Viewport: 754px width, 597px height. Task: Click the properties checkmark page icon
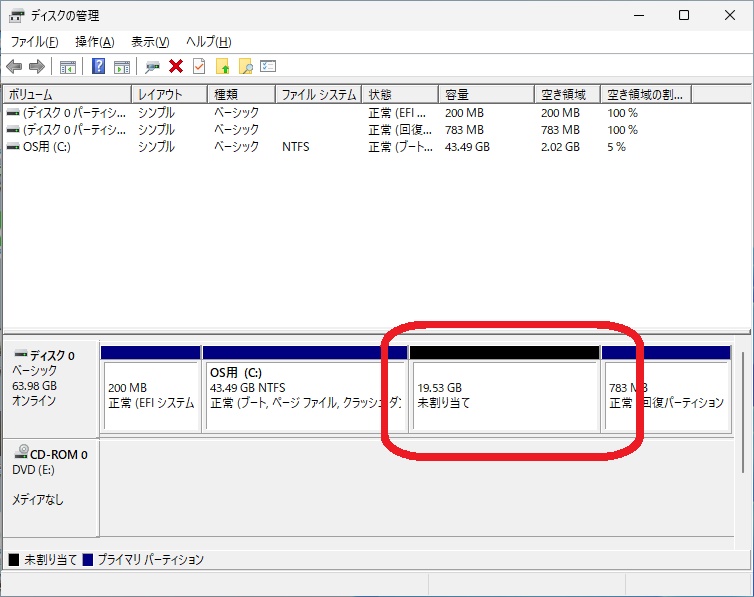199,67
